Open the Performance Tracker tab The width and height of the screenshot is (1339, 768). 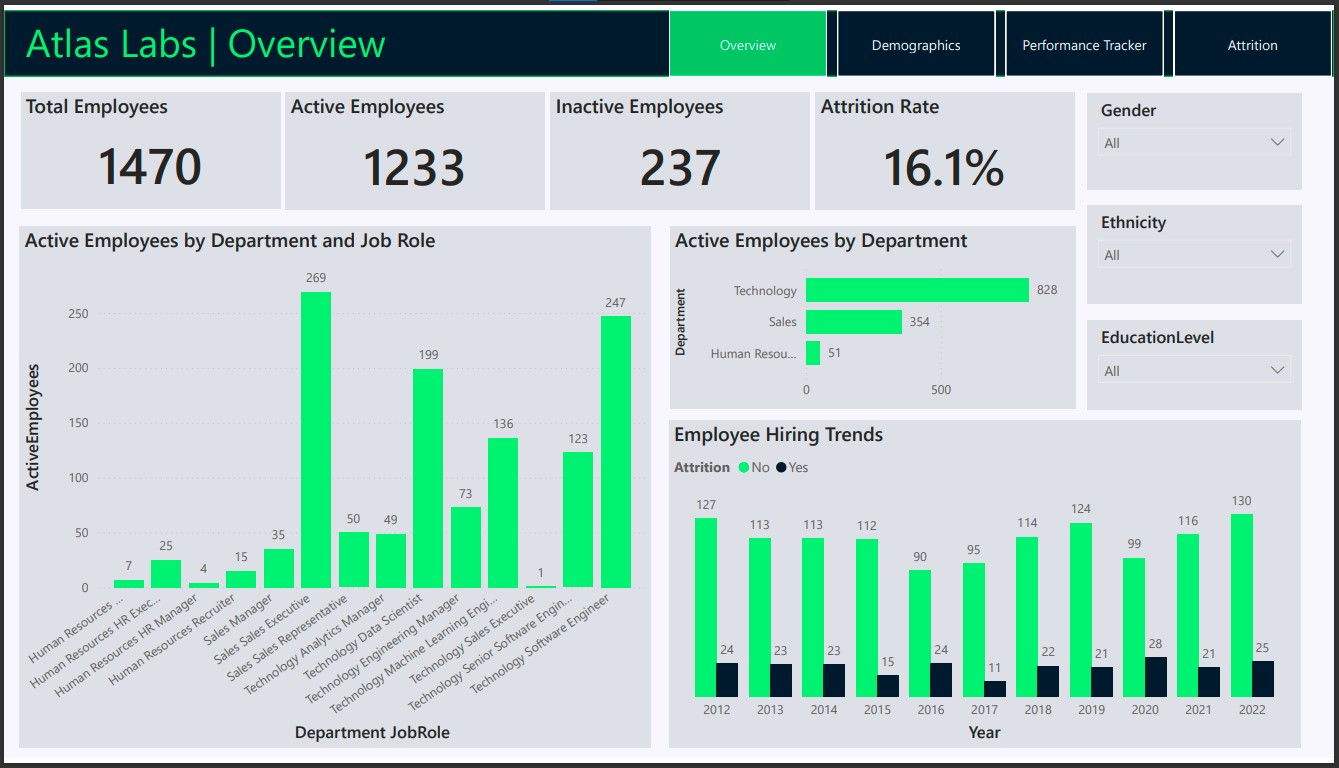coord(1084,45)
